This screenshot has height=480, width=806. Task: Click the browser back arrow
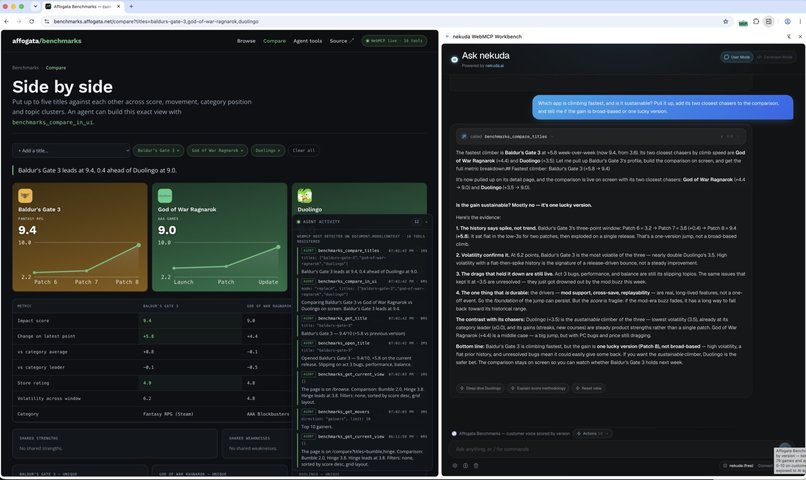tap(6, 22)
